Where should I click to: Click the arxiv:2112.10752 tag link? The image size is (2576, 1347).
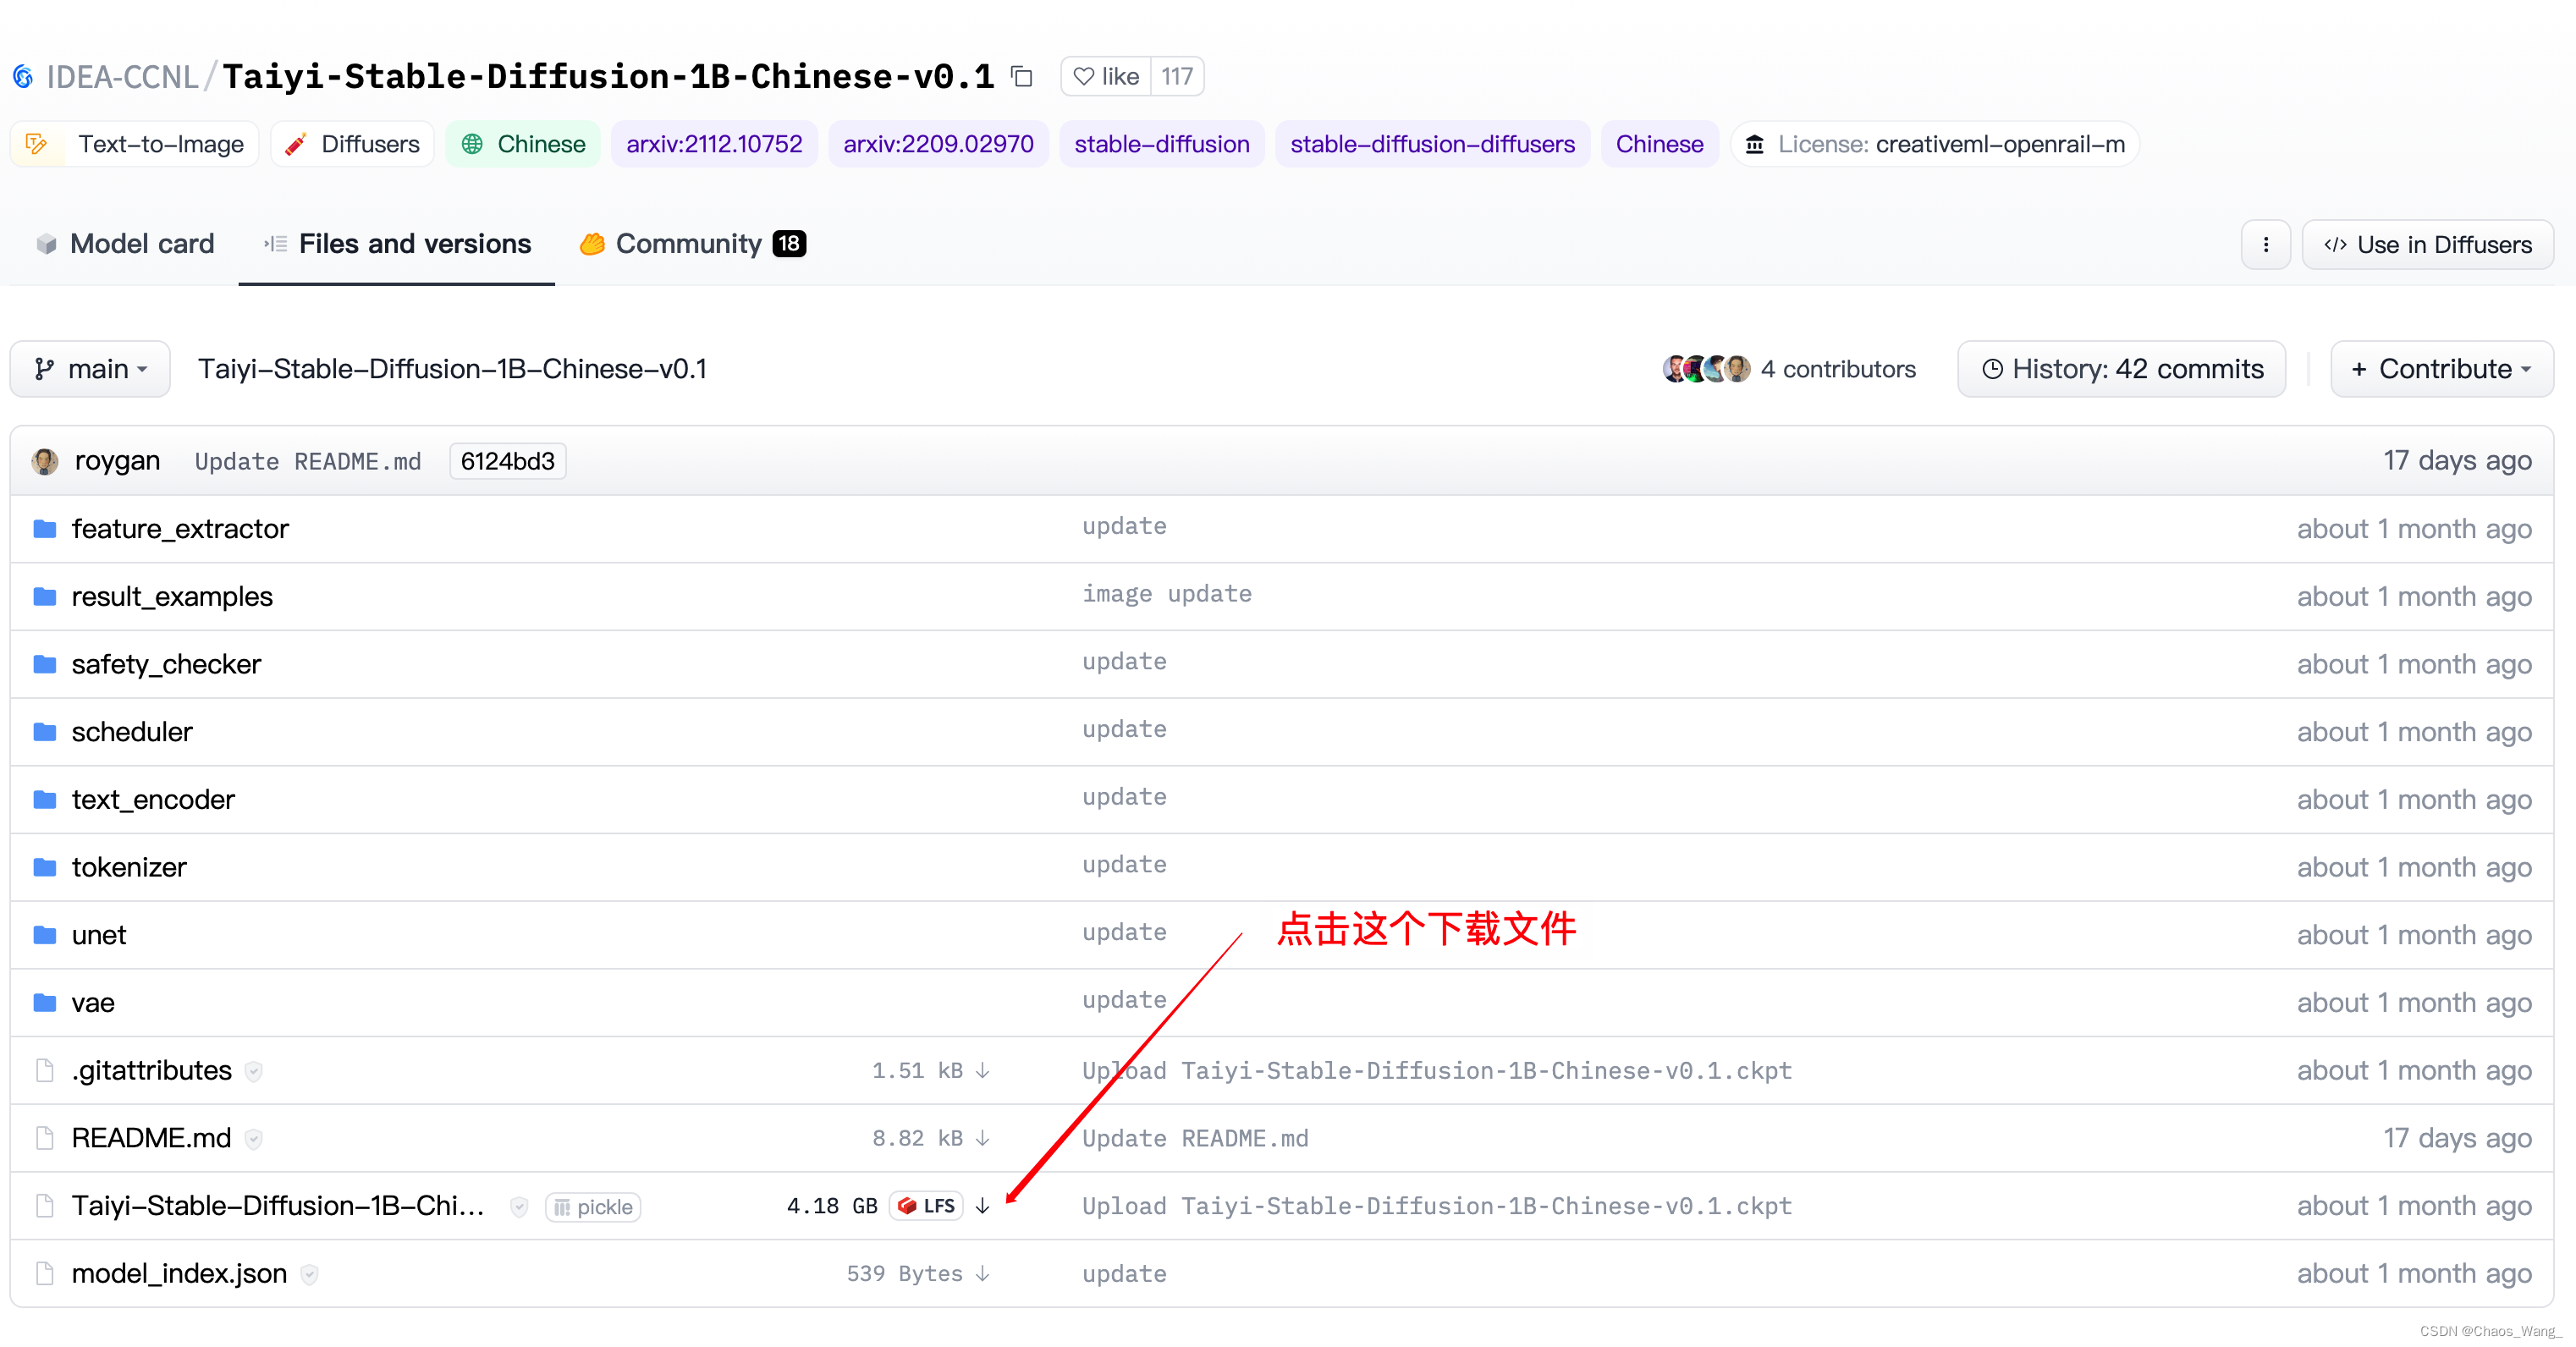point(714,143)
